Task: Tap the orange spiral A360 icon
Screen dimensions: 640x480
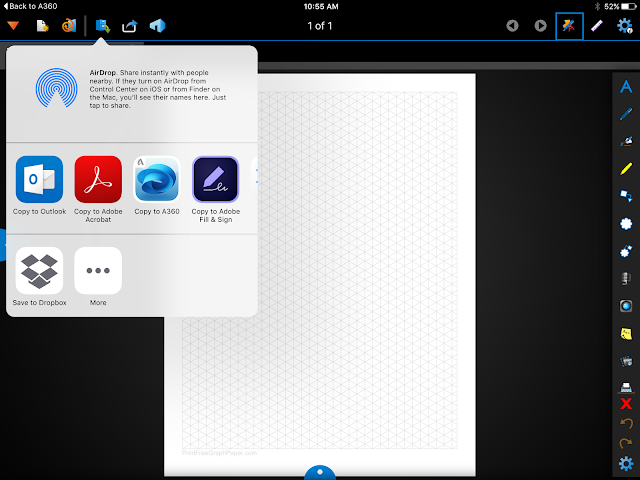Action: (x=69, y=26)
